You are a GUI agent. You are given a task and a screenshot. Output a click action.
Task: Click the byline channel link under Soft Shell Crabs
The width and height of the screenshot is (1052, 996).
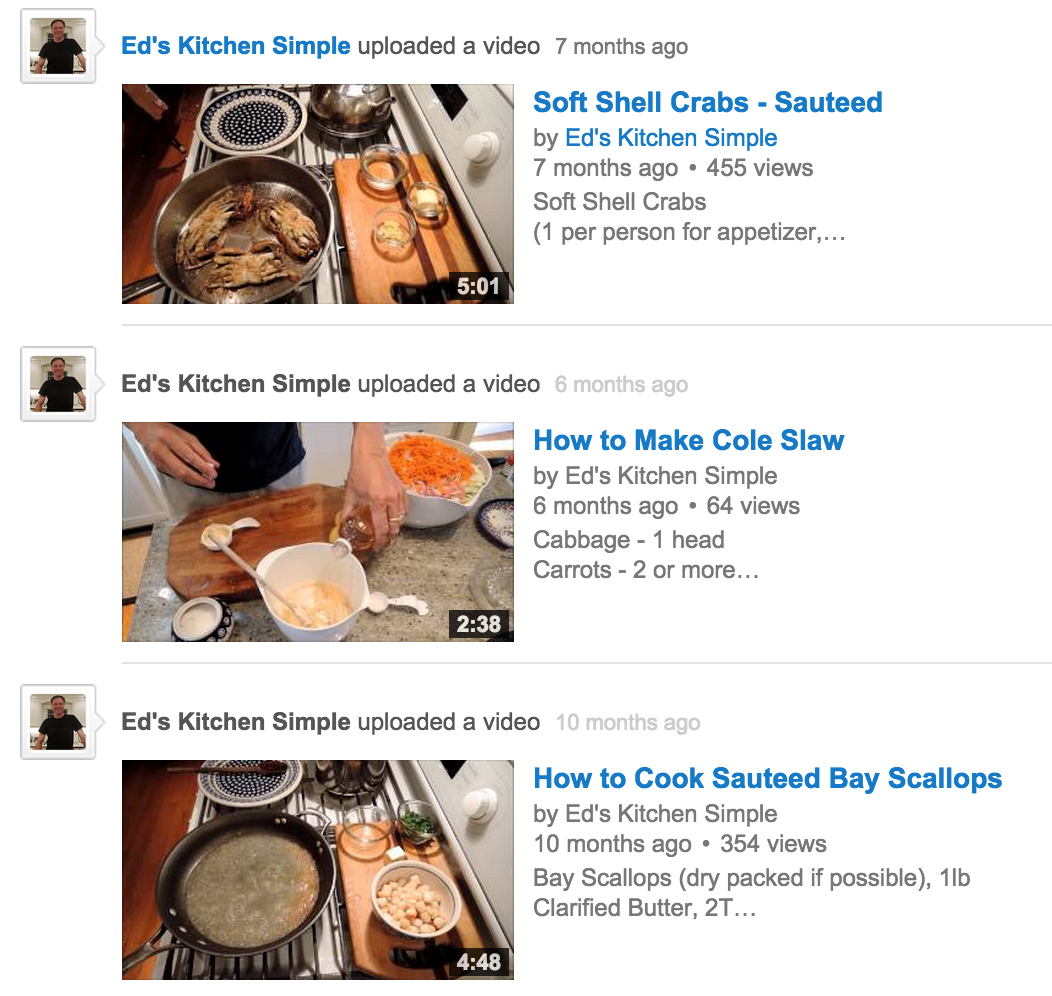671,137
